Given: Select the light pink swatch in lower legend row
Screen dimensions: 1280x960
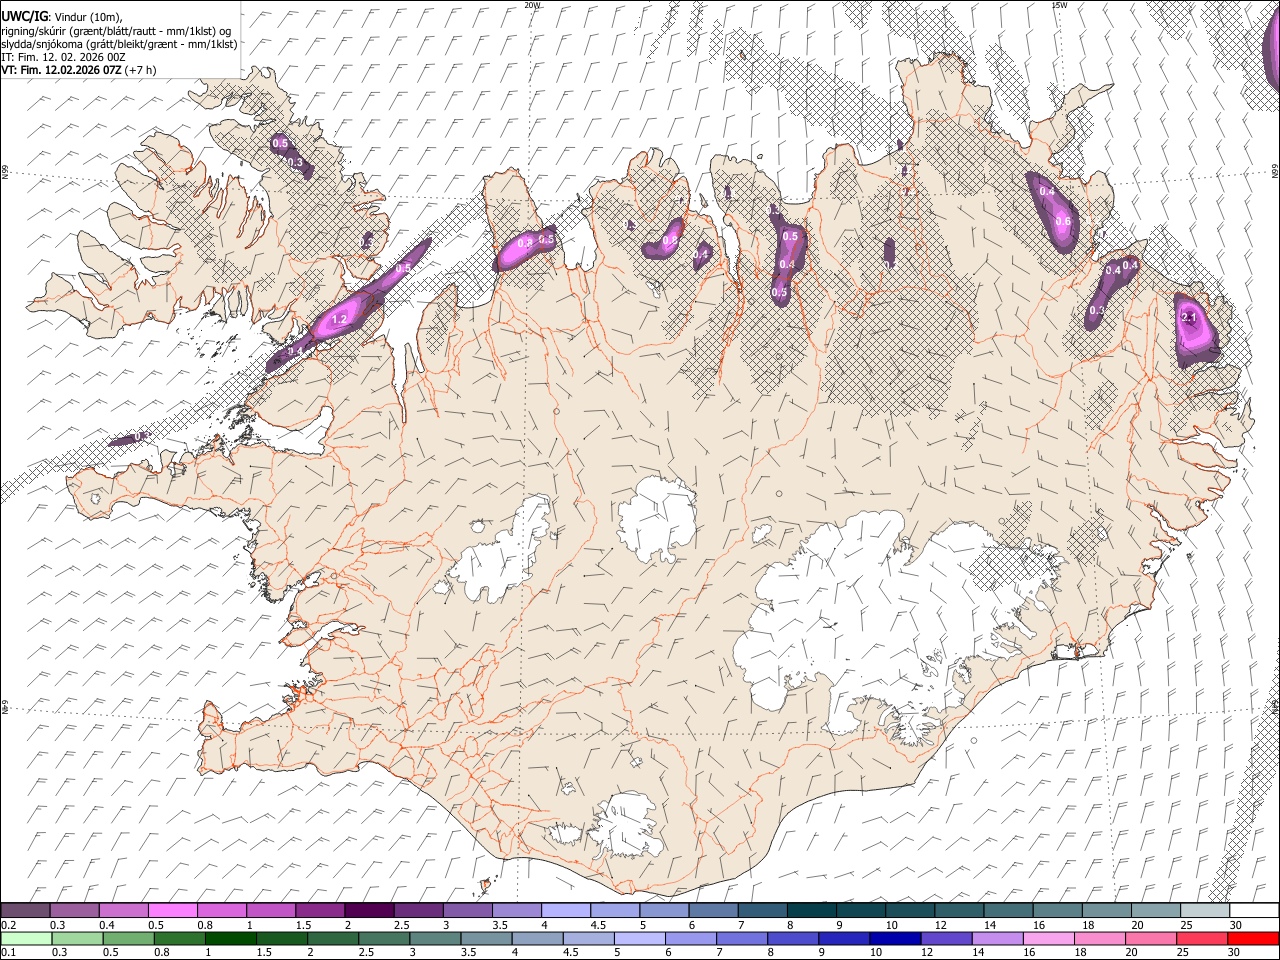Looking at the screenshot, I should pyautogui.click(x=1048, y=939).
